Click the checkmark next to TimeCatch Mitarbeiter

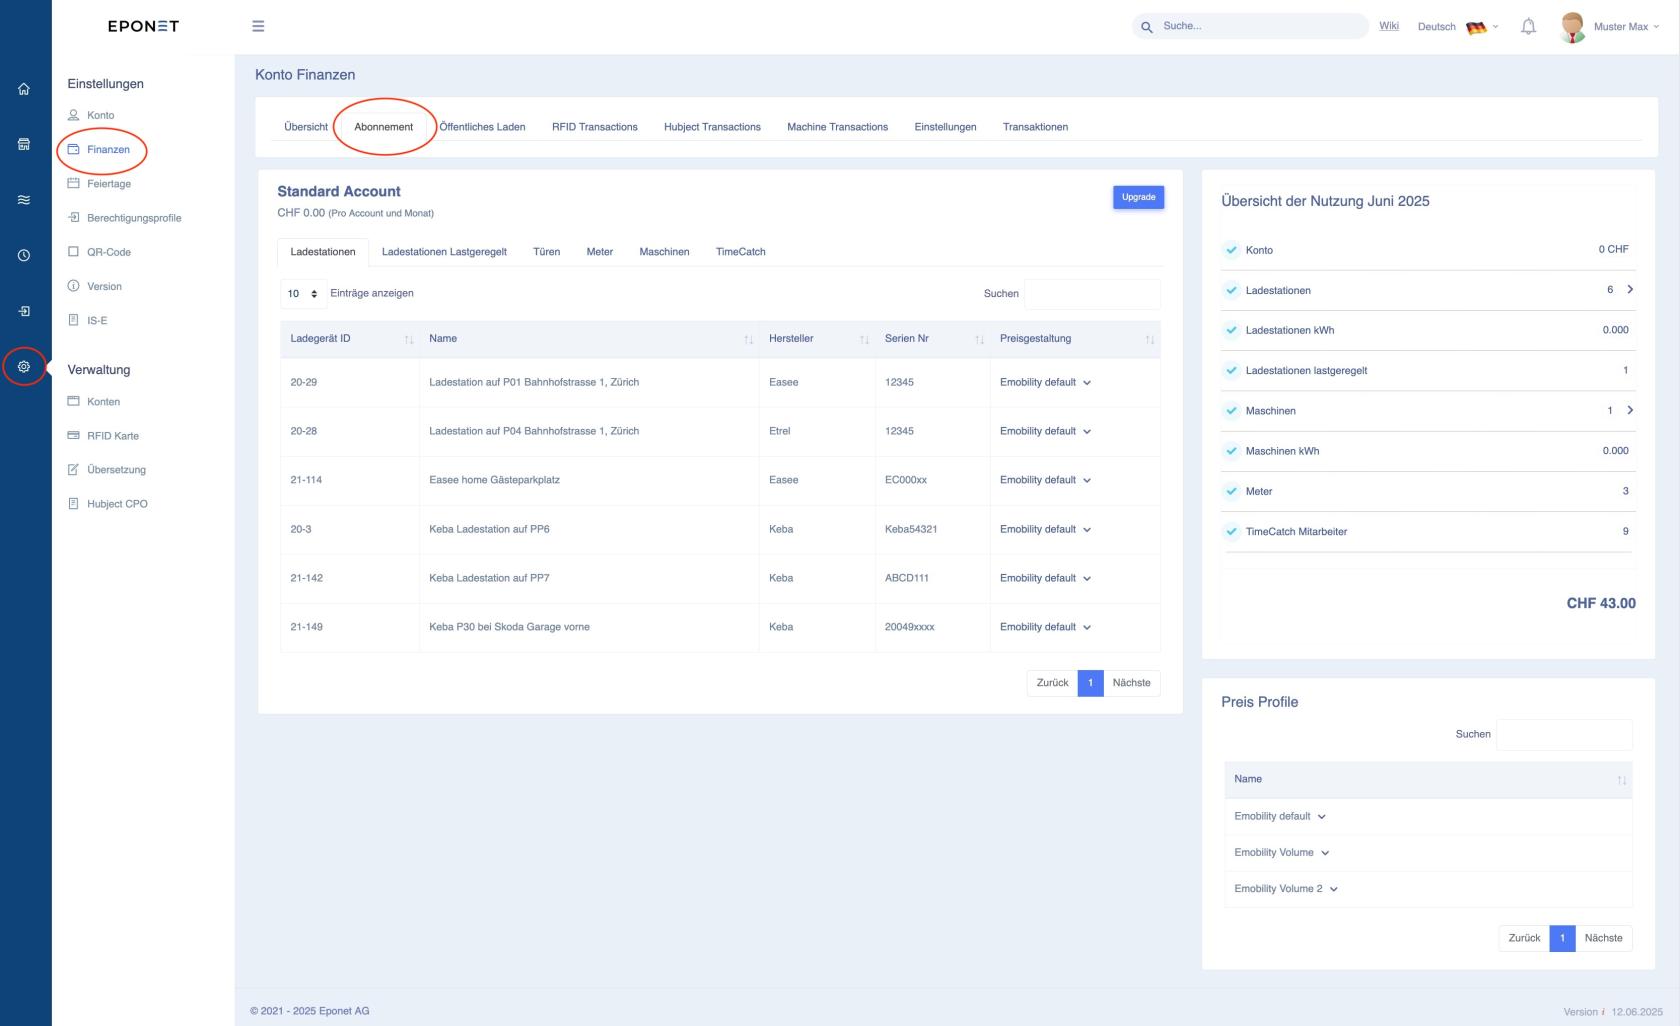click(1231, 531)
